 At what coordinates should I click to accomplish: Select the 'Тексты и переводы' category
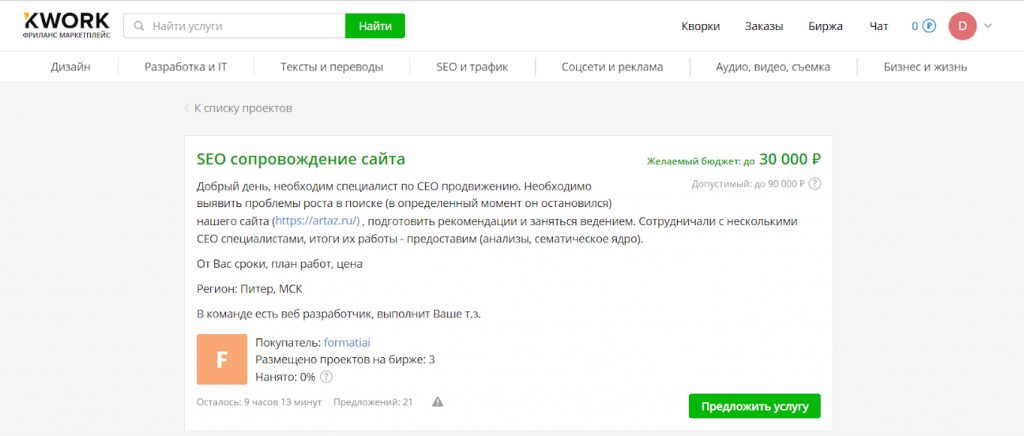point(332,67)
